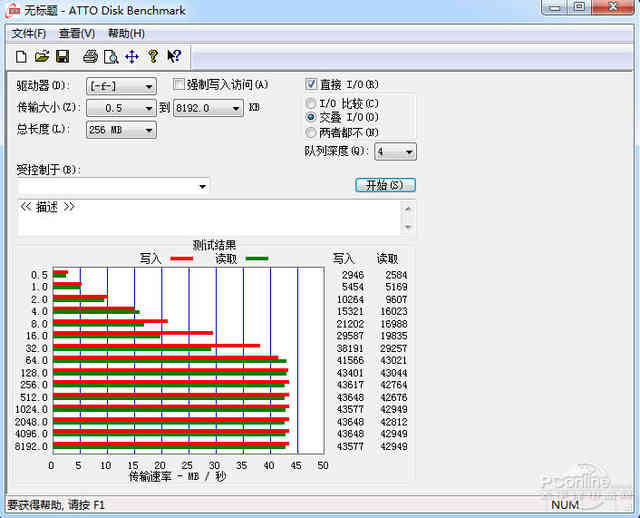Save results with the floppy disk icon
The image size is (640, 518).
click(62, 56)
